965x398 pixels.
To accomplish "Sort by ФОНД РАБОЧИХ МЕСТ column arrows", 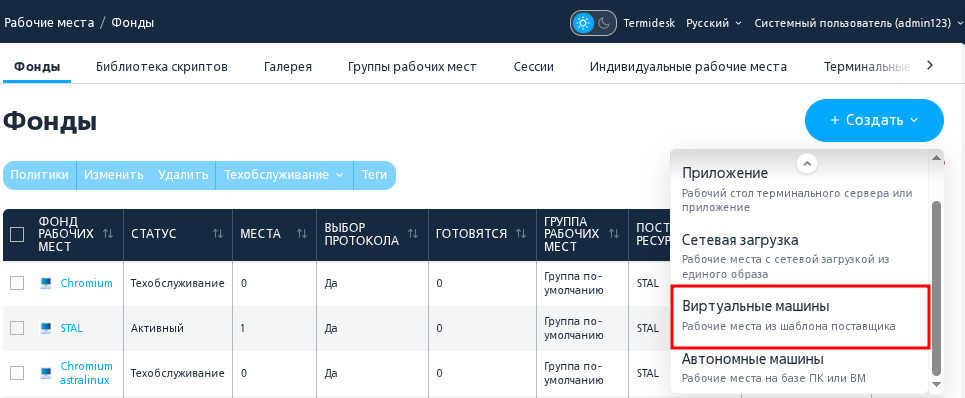I will 108,234.
